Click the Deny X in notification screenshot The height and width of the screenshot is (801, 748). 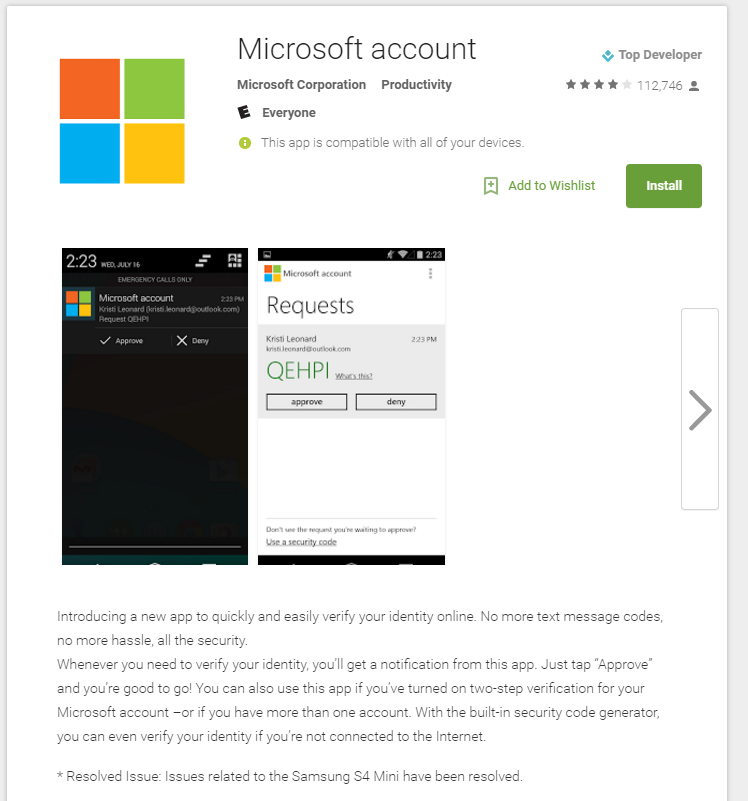[182, 341]
